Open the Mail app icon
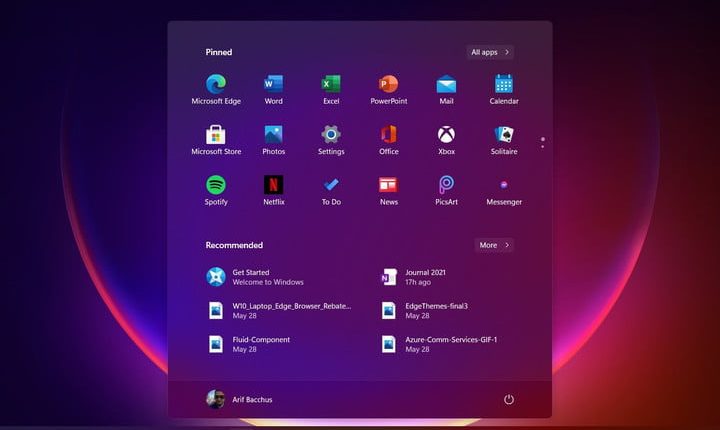 tap(446, 84)
